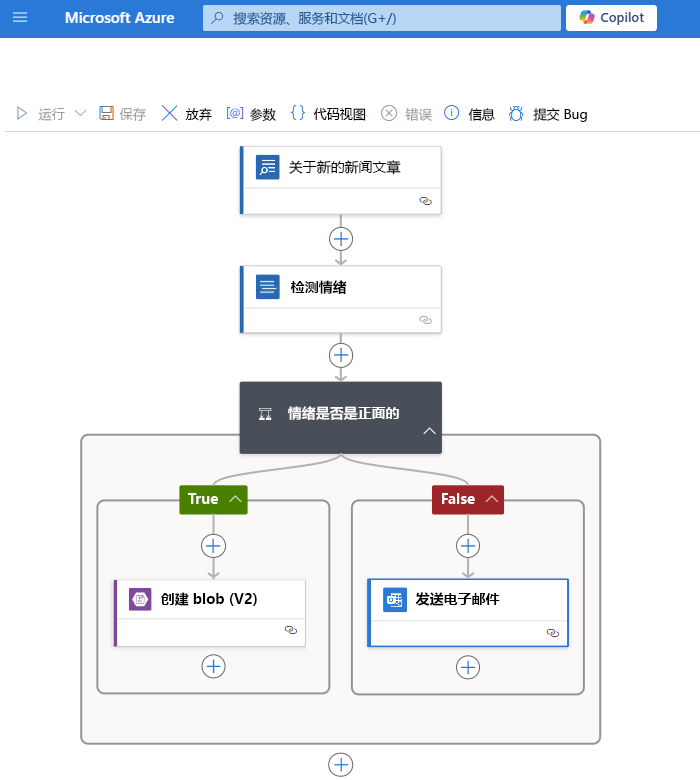This screenshot has width=700, height=780.
Task: Click the 运行 run button
Action: [41, 114]
